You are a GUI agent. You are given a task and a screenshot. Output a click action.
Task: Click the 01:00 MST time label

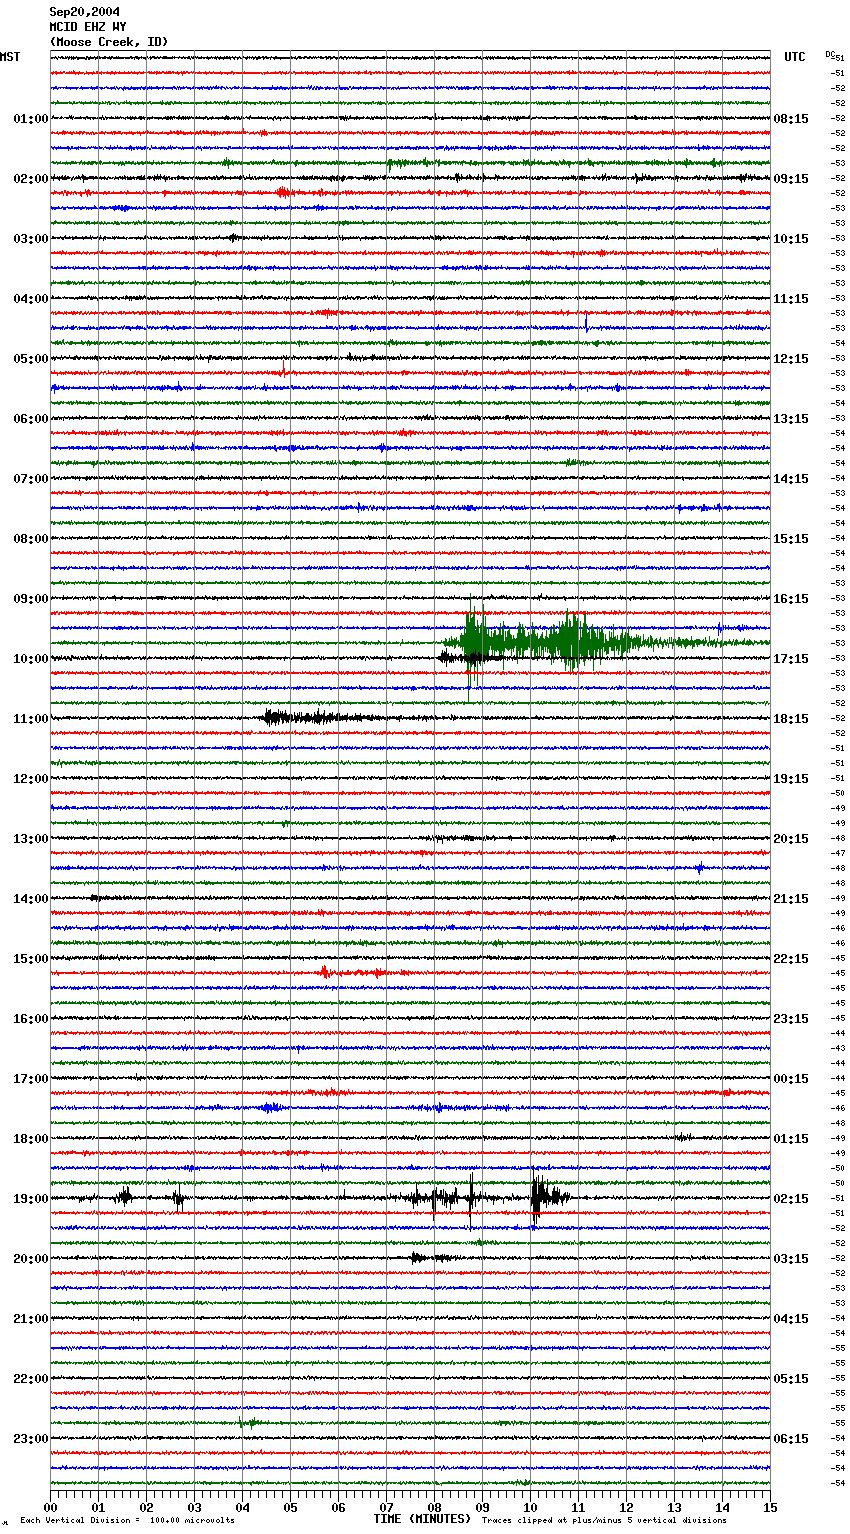[30, 119]
